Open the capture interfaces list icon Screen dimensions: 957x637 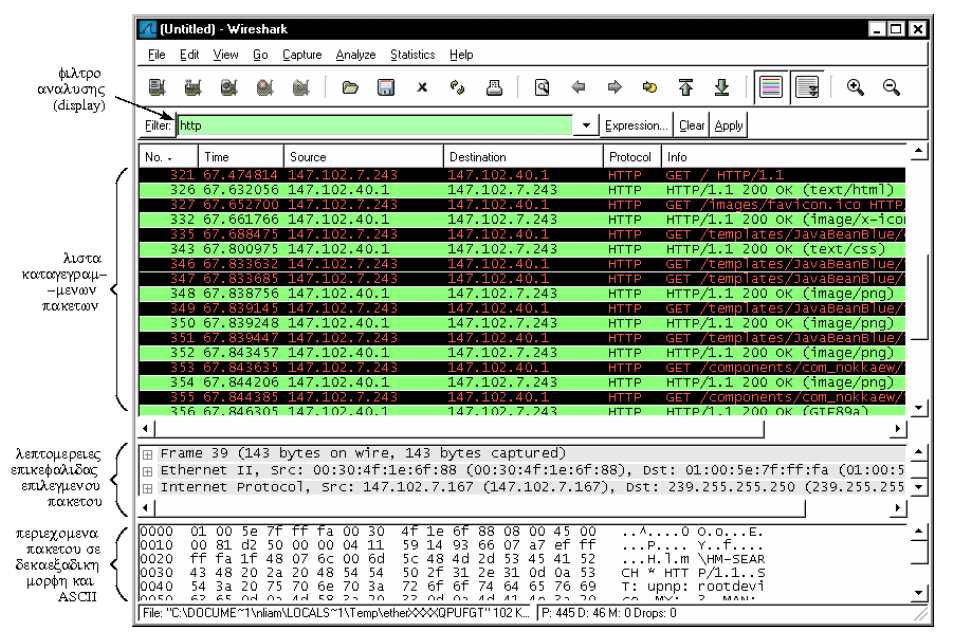157,87
